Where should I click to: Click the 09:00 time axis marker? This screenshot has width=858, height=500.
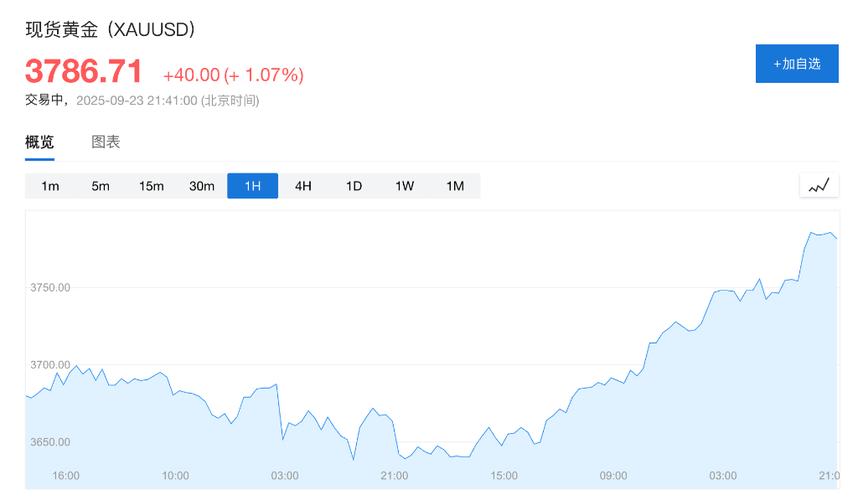(613, 475)
